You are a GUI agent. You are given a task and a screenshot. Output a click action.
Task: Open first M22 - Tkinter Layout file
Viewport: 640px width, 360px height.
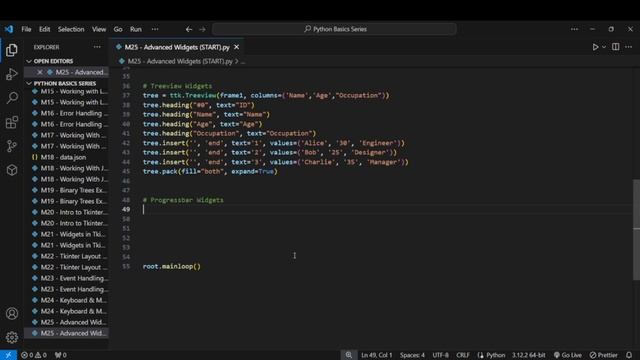67,256
